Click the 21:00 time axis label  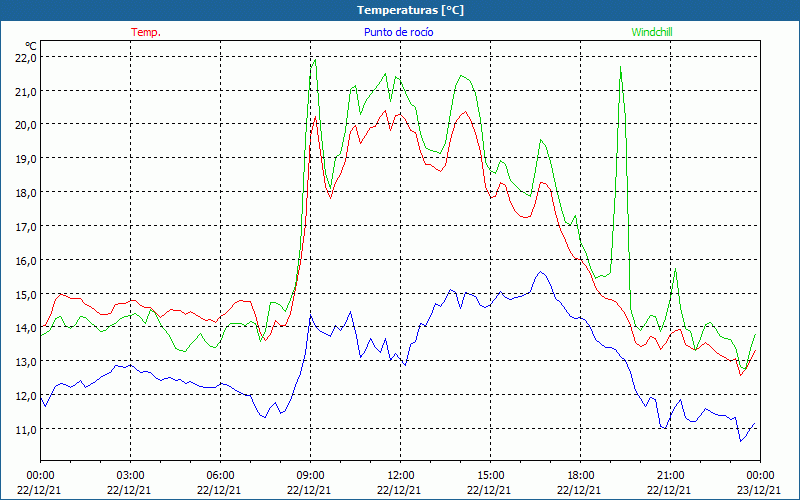pos(670,476)
